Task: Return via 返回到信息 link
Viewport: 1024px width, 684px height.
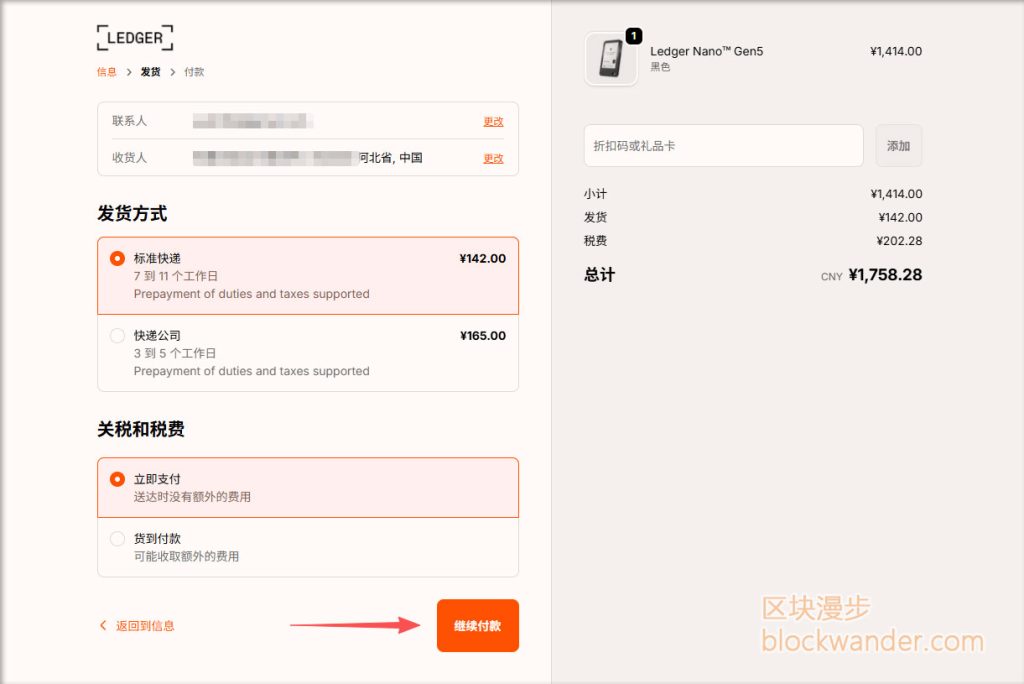Action: (x=145, y=626)
